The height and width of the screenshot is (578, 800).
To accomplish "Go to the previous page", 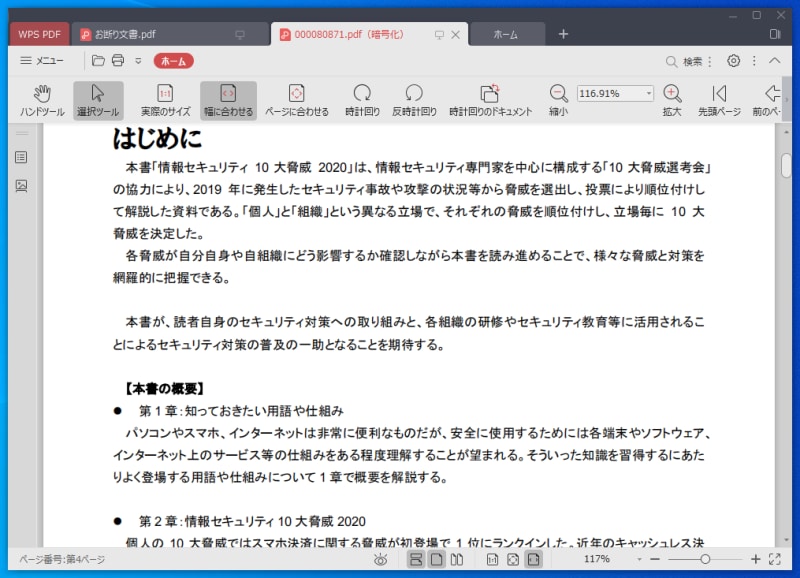I will click(767, 100).
